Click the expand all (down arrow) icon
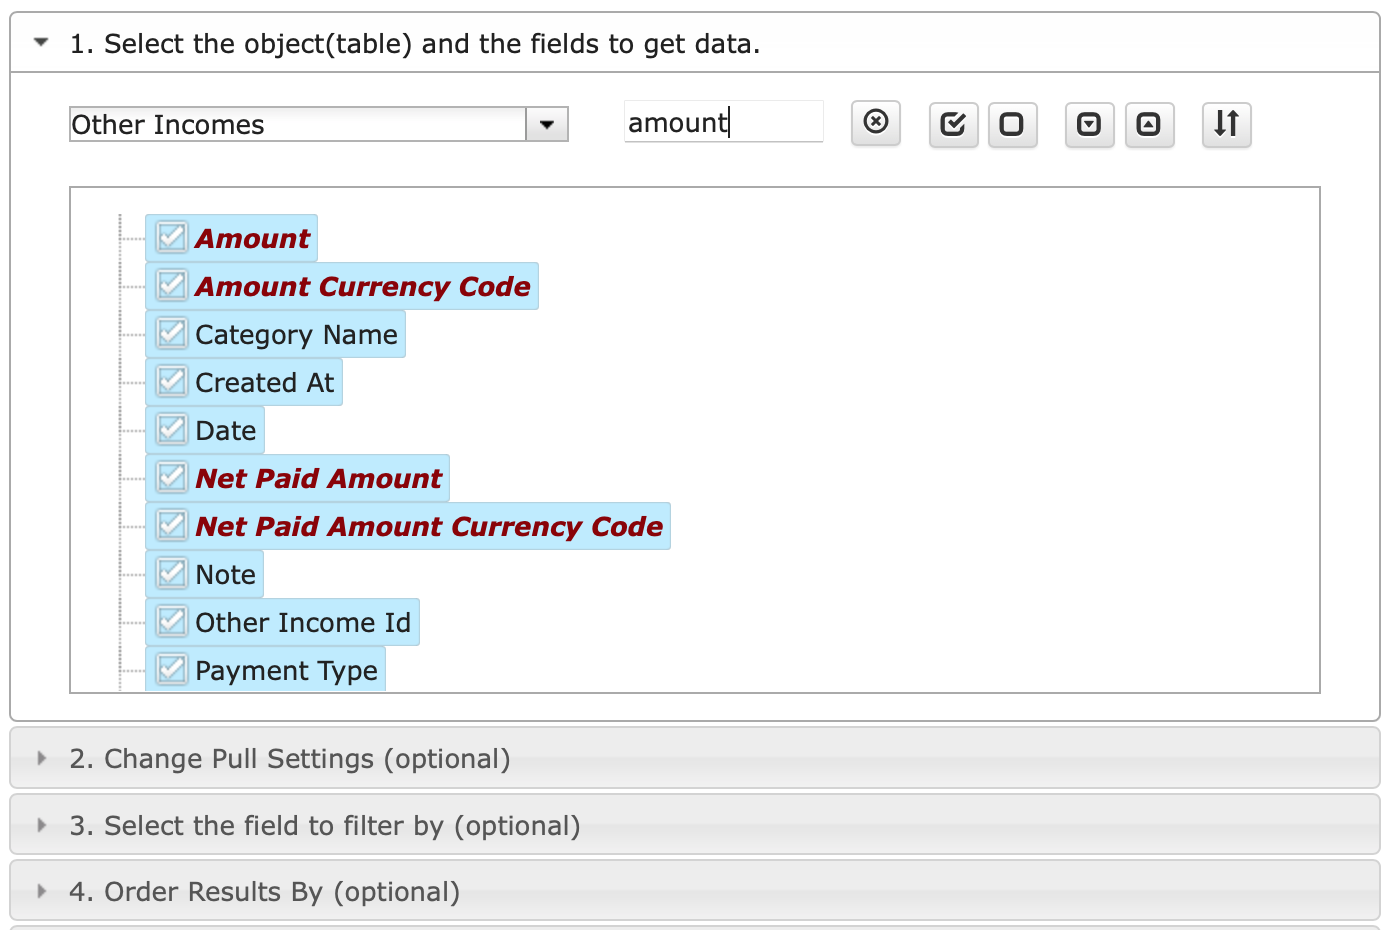 pos(1089,124)
